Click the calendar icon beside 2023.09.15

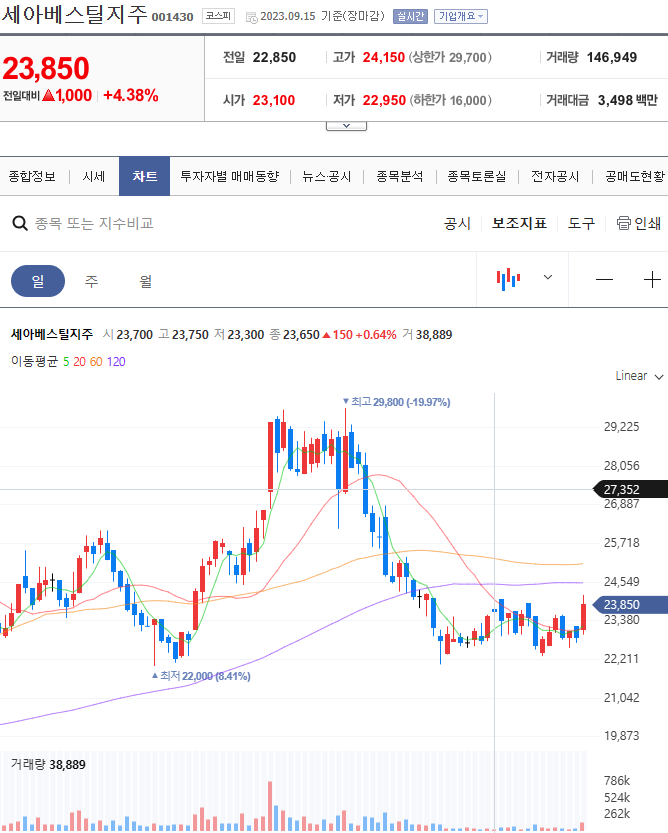(252, 18)
